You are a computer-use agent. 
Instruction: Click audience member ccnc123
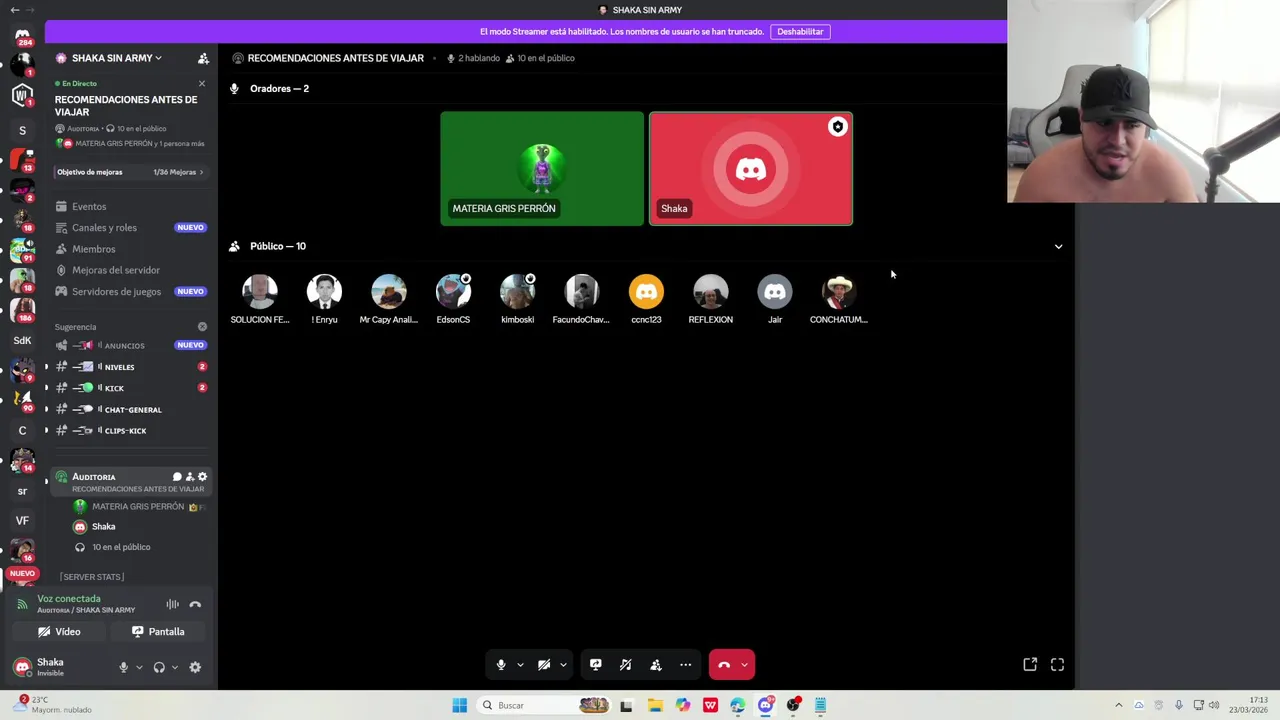[646, 299]
